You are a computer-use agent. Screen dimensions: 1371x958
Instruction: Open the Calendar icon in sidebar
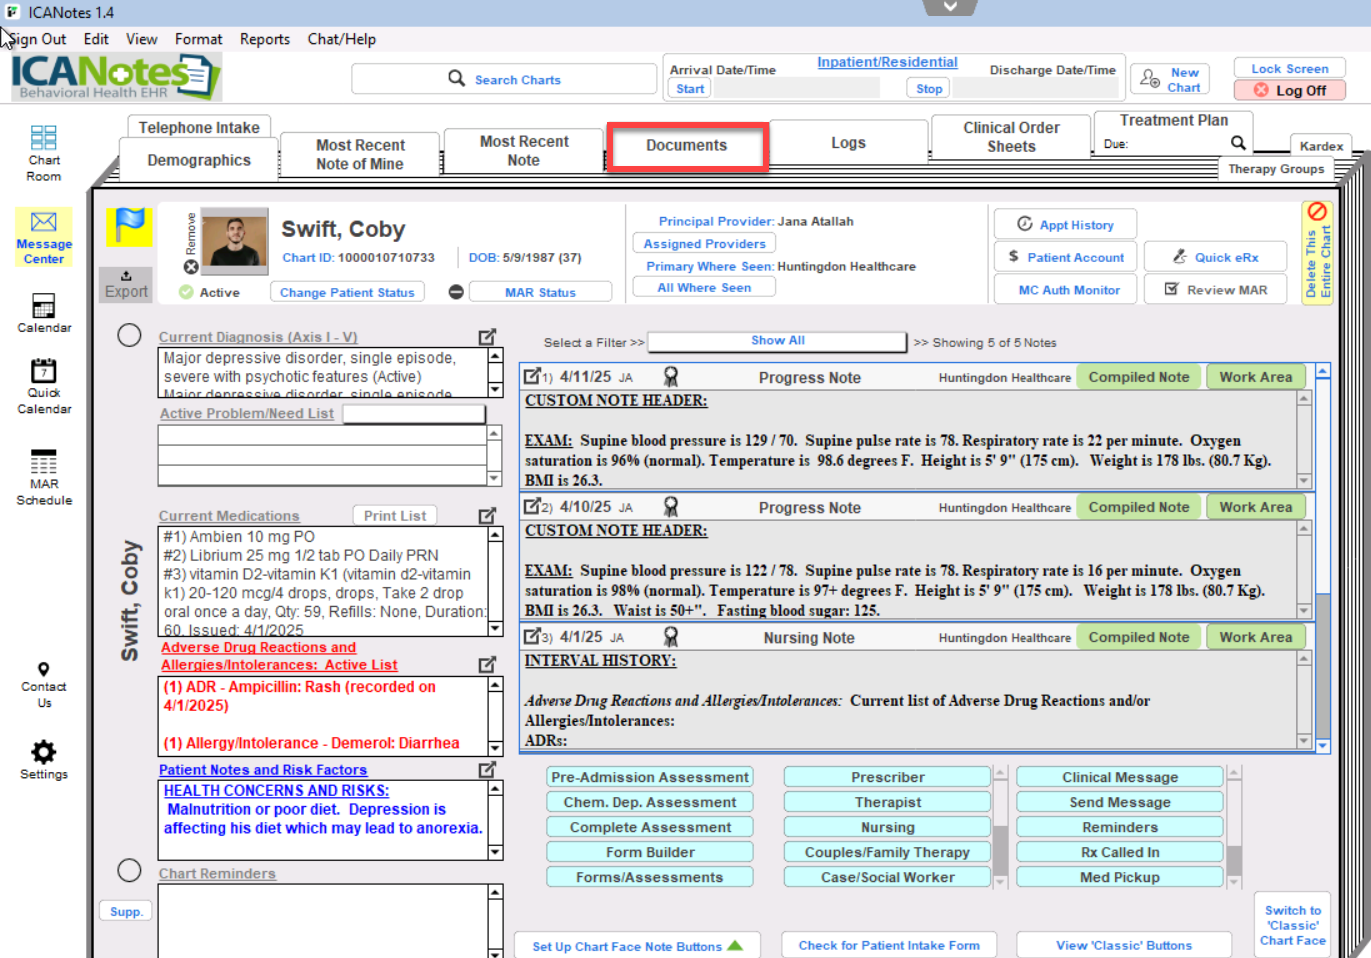pos(43,306)
